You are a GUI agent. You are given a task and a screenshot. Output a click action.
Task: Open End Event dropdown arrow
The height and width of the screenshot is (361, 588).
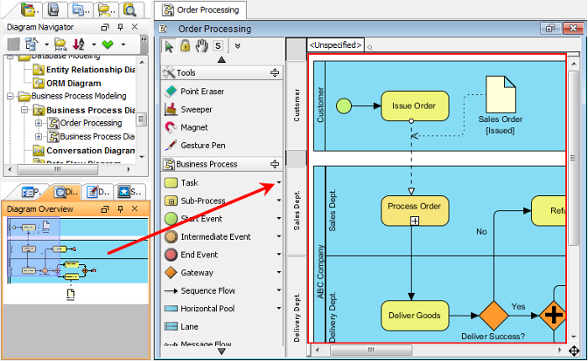(x=279, y=254)
